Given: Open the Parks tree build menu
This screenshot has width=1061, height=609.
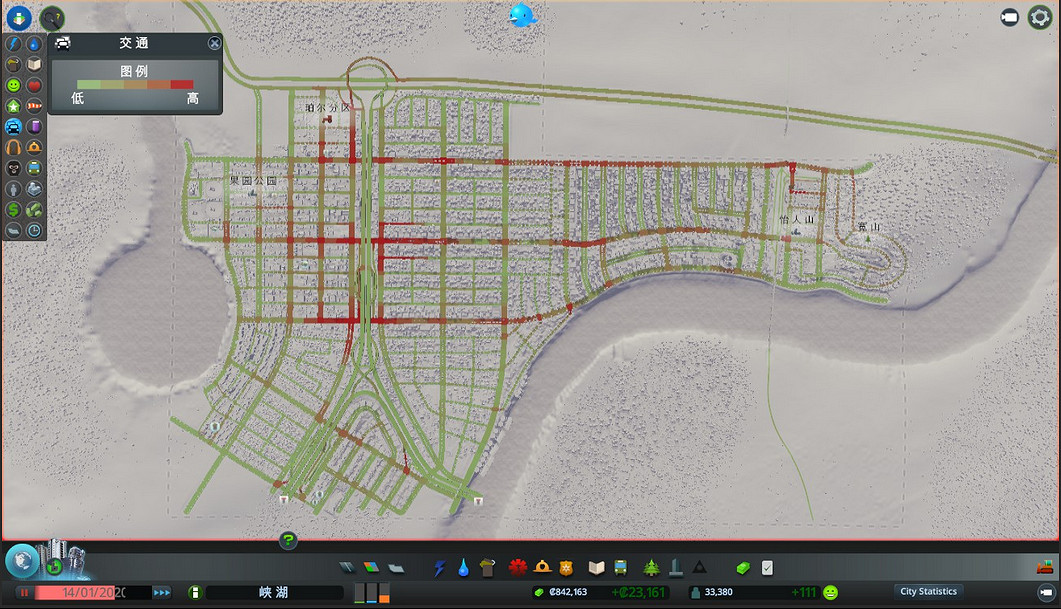Looking at the screenshot, I should [x=651, y=568].
